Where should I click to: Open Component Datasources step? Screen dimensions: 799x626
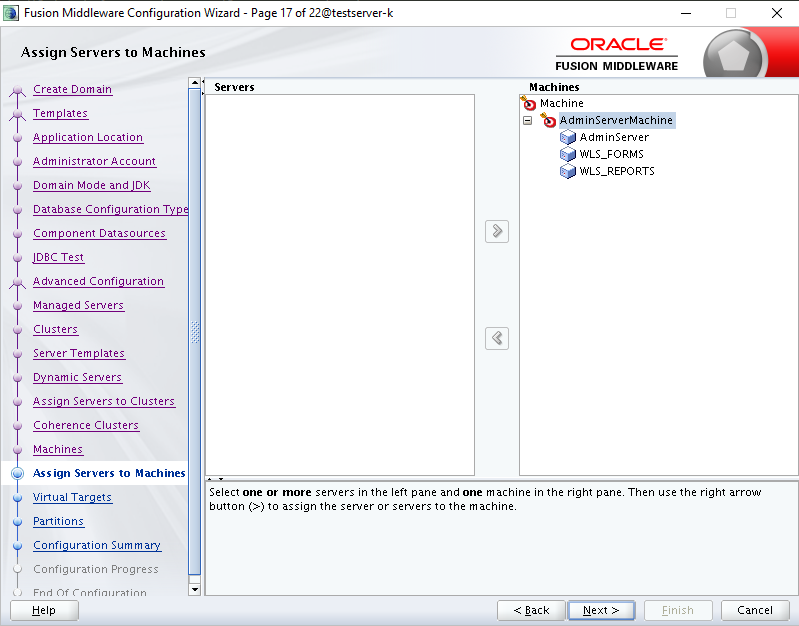(x=99, y=233)
